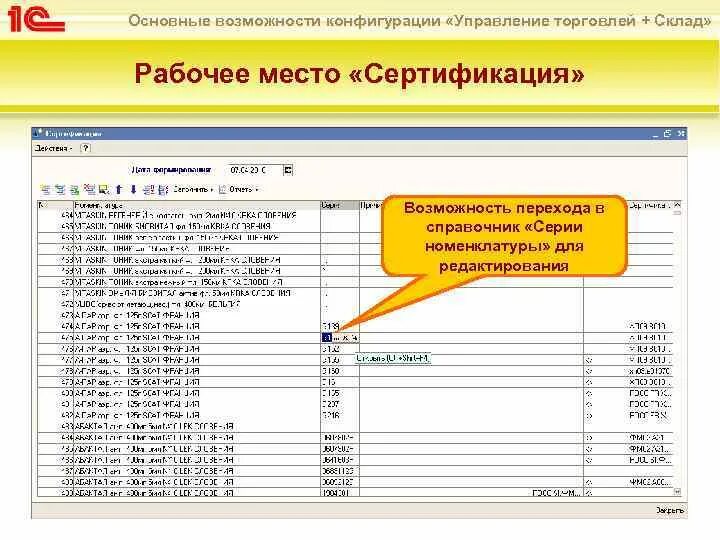
Task: Click the 1C logo
Action: tap(35, 18)
